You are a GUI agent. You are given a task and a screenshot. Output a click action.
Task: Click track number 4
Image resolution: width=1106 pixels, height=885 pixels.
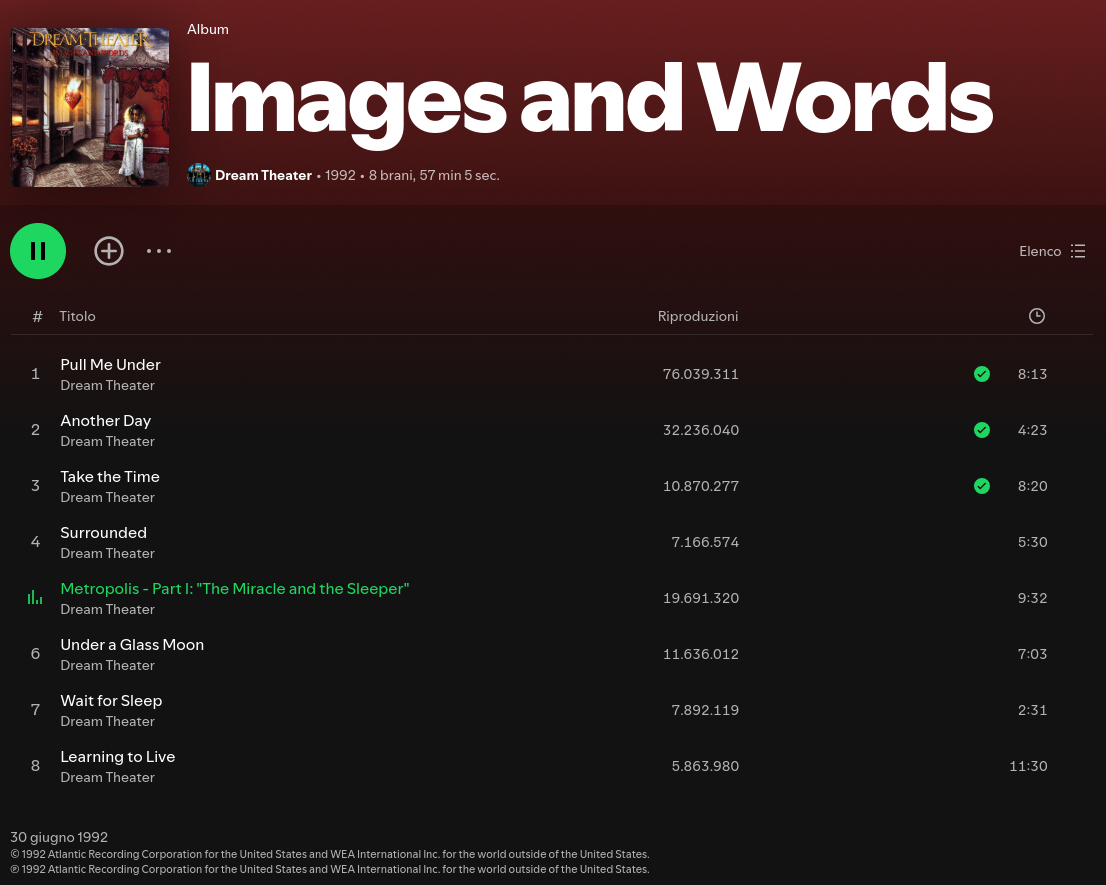[x=35, y=542]
